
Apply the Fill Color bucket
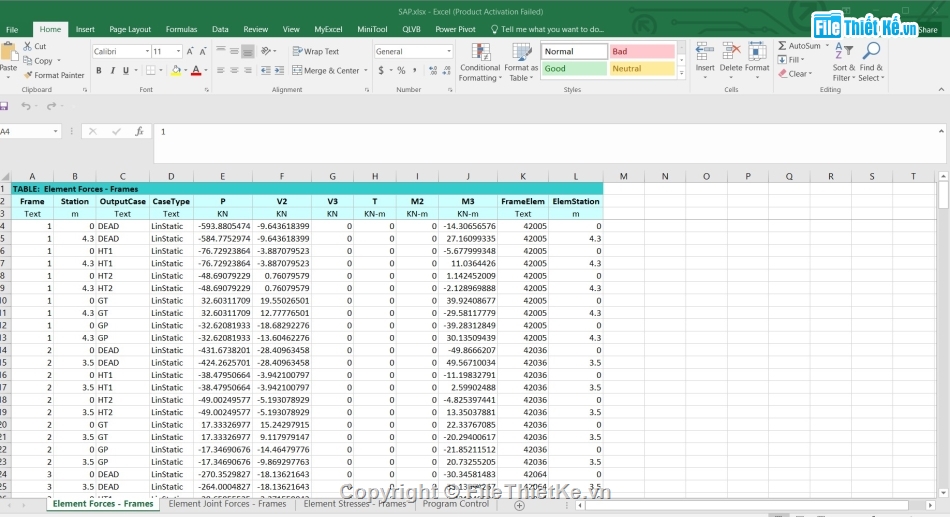click(176, 70)
